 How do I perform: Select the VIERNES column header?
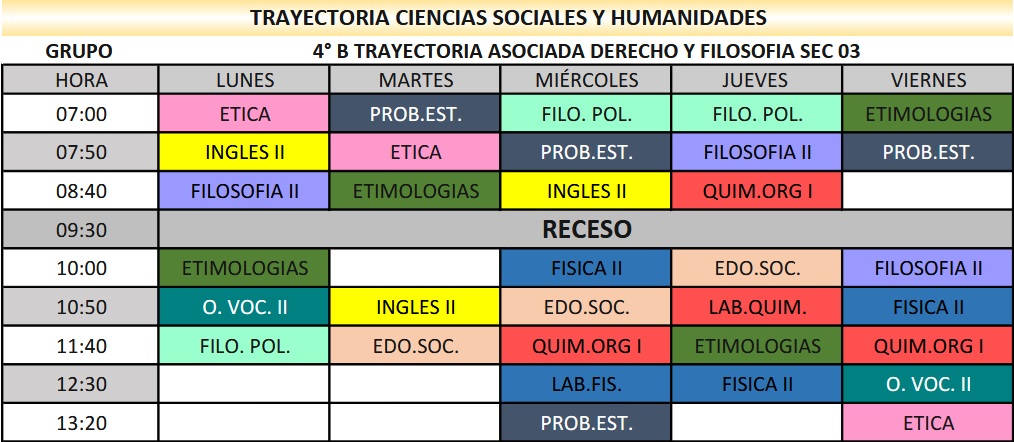928,80
